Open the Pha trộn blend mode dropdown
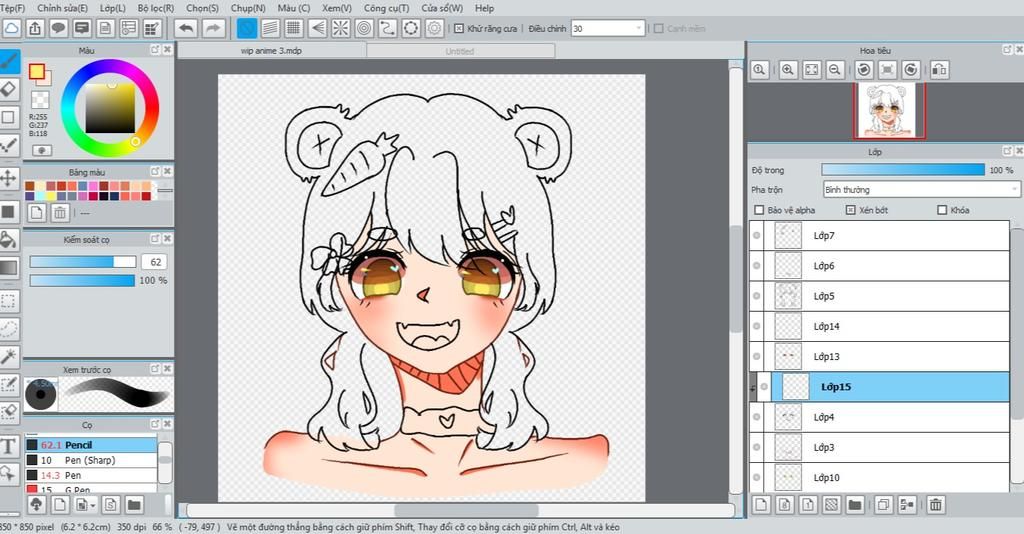Screen dimensions: 1024x534 [921, 190]
